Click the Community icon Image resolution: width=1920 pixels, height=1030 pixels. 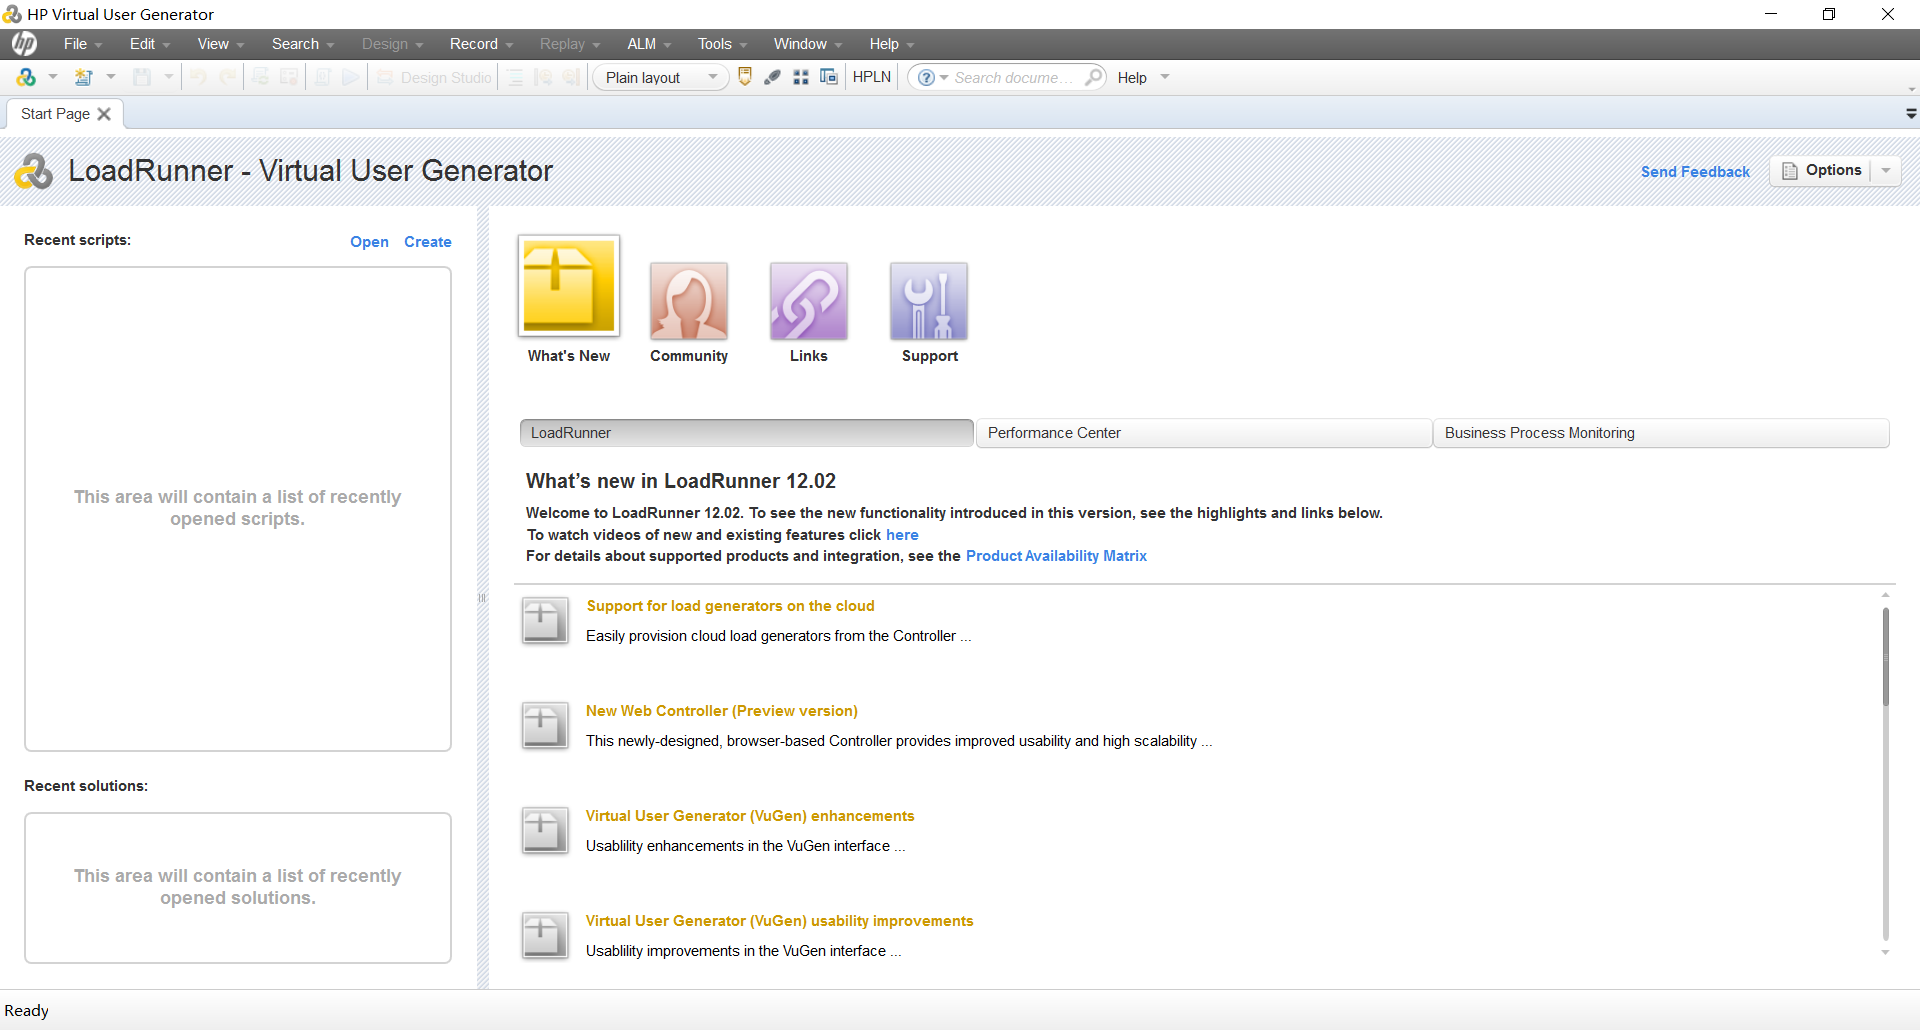point(689,301)
